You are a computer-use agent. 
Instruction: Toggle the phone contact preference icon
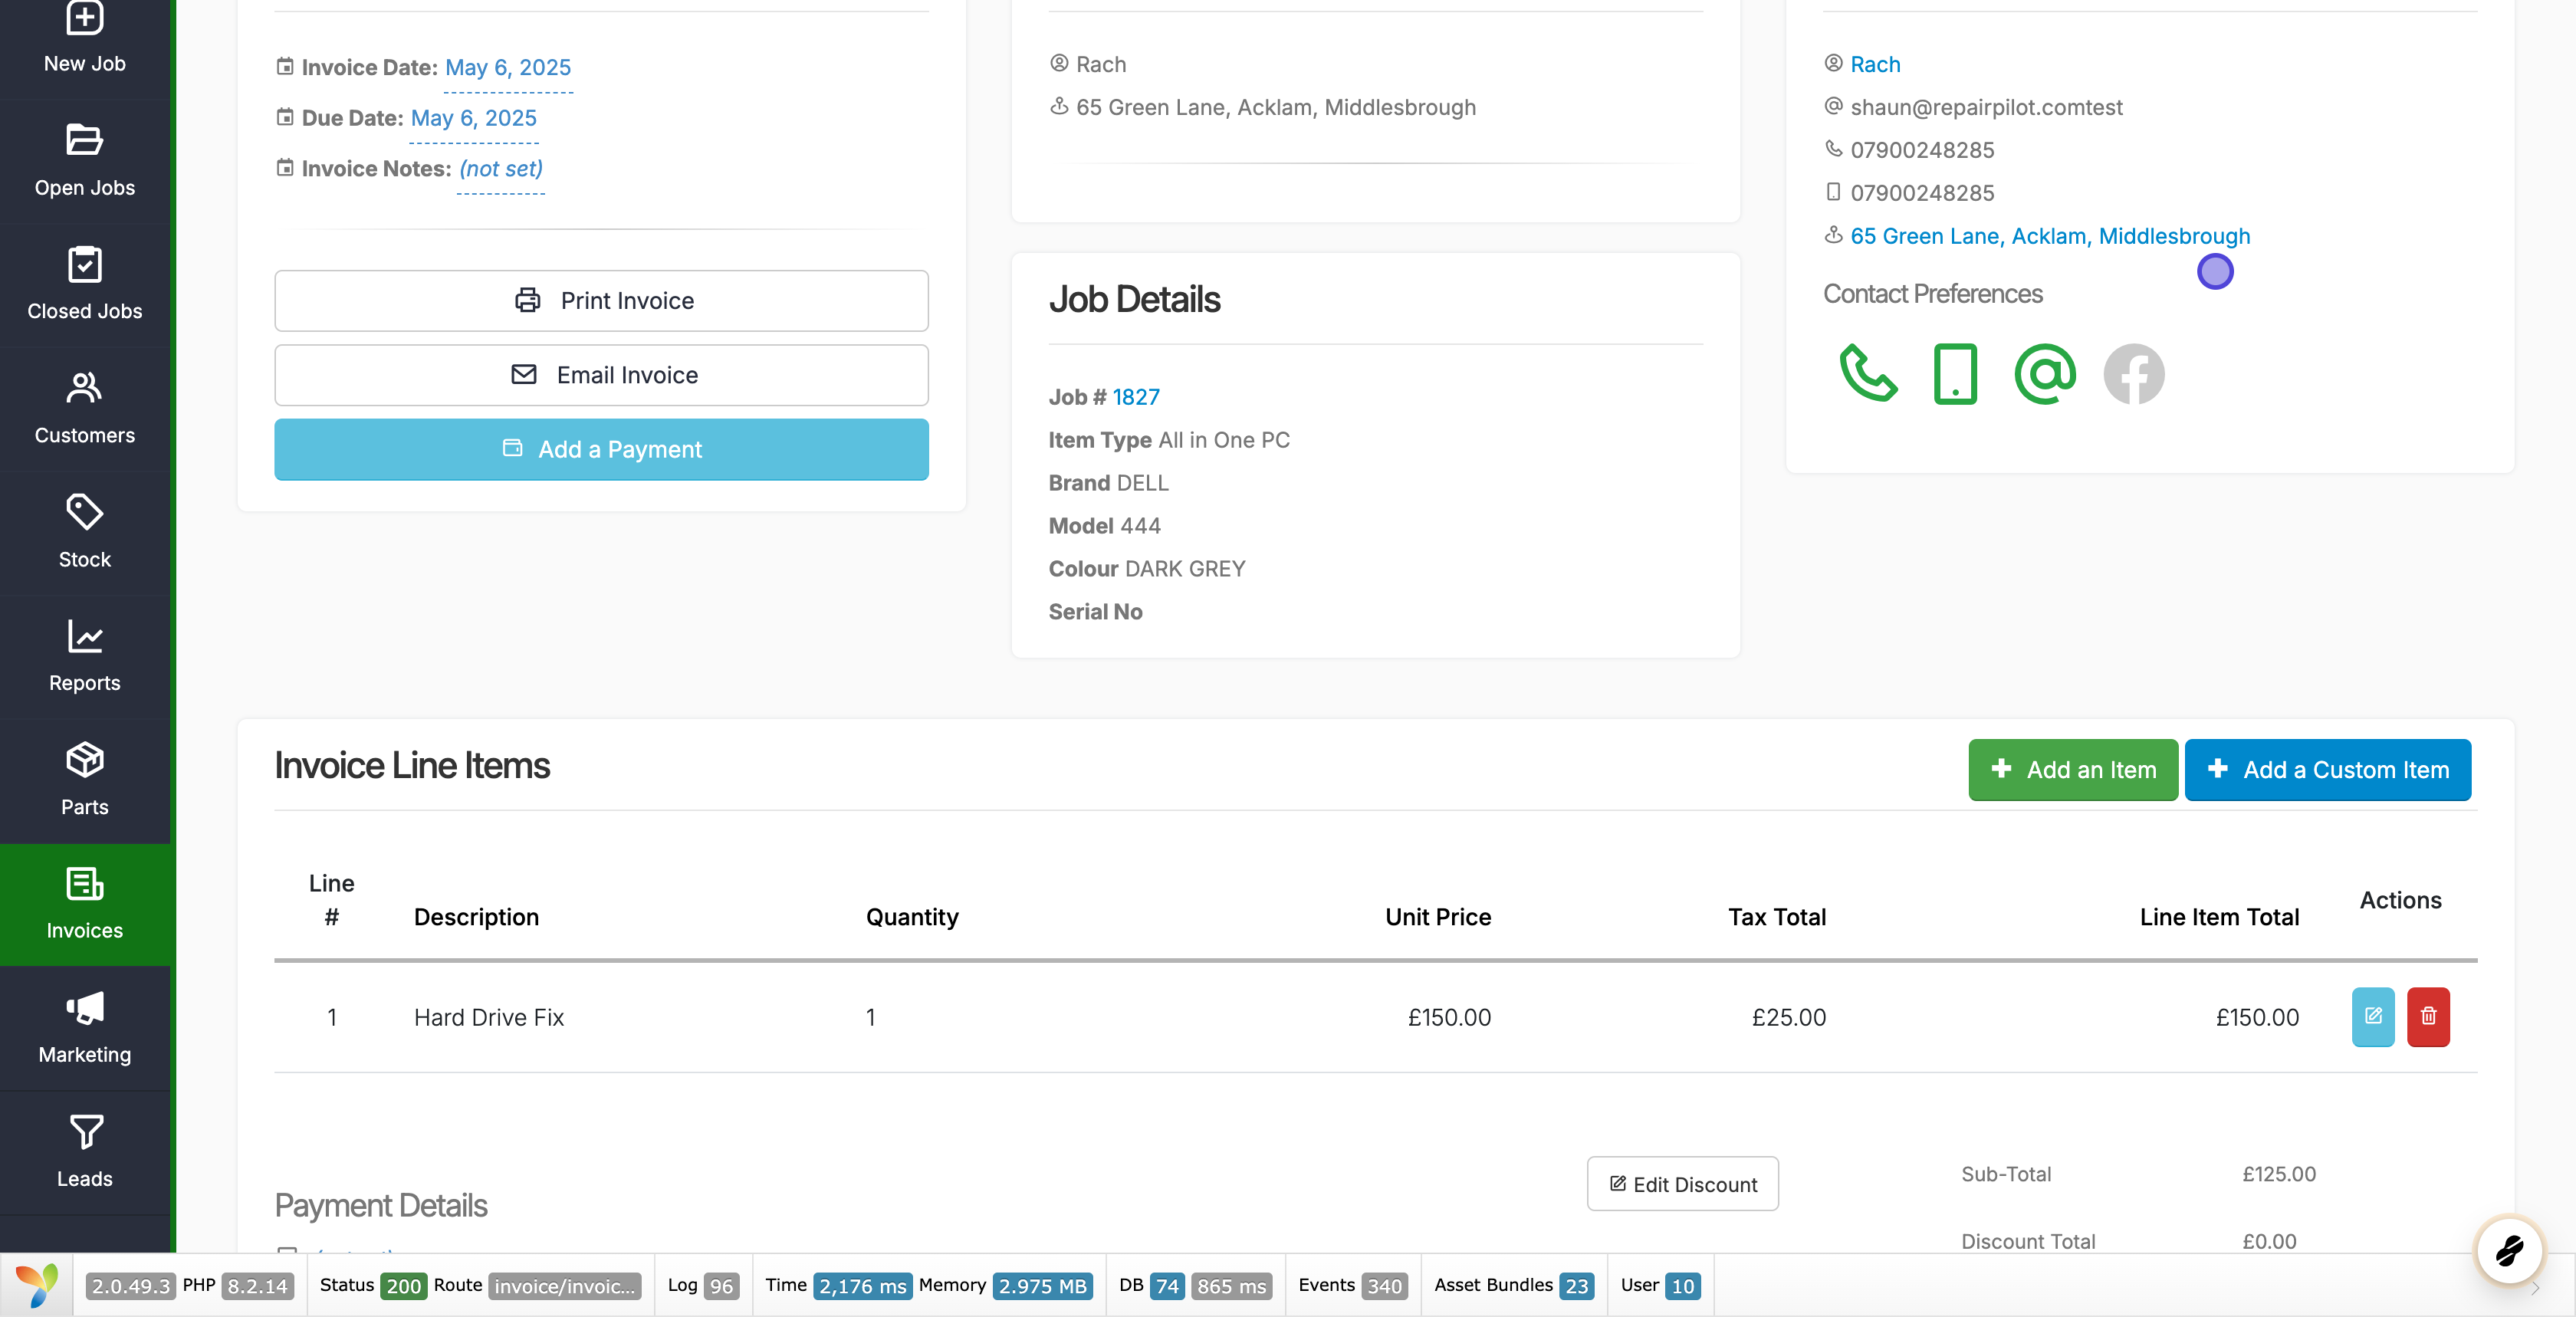pos(1867,374)
